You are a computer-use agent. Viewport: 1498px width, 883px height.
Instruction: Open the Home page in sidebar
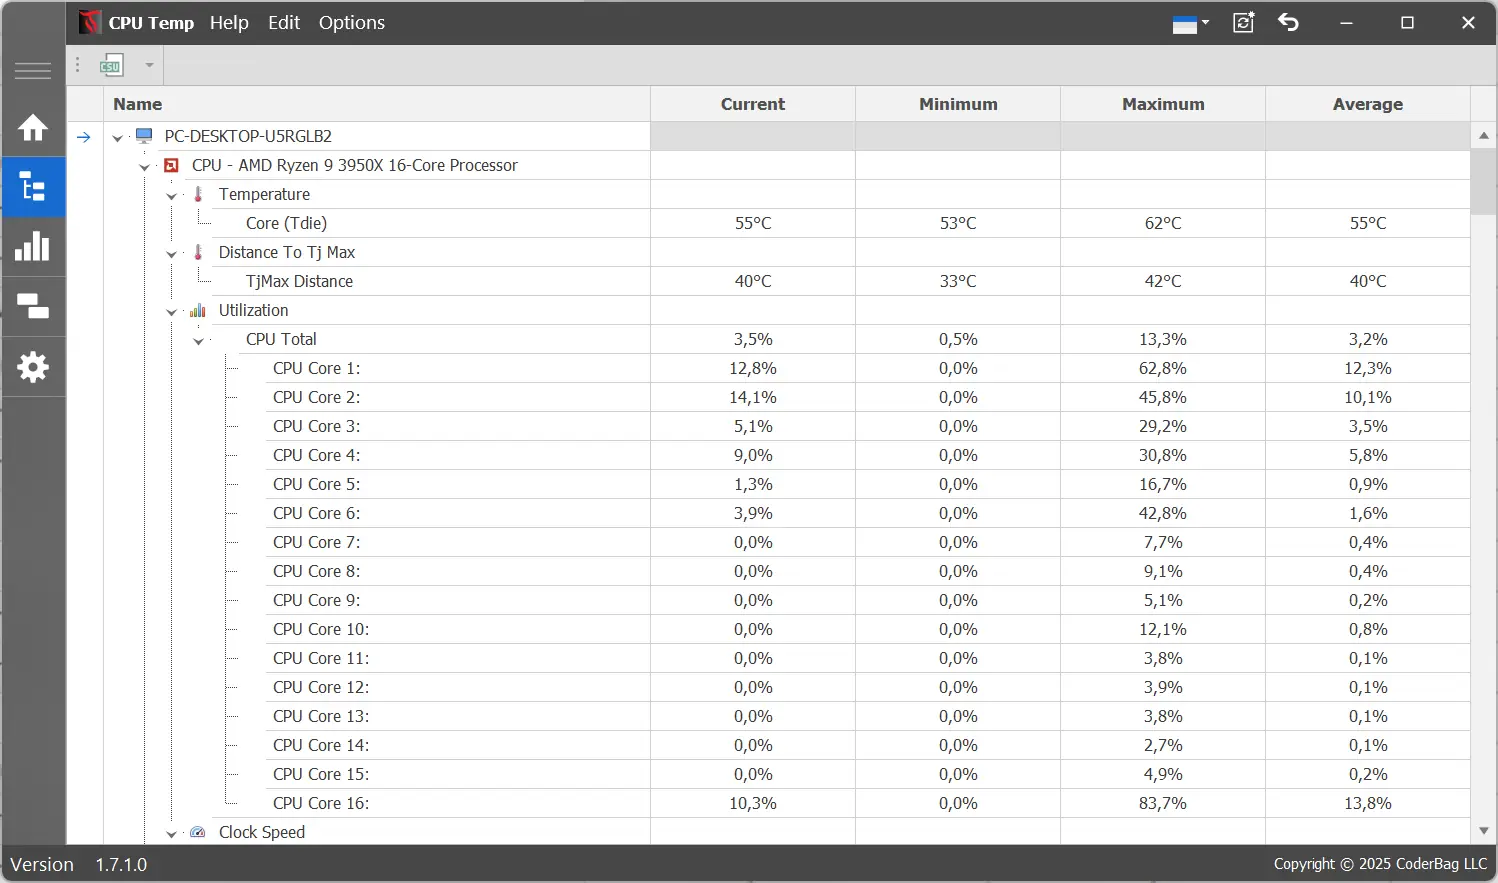33,128
